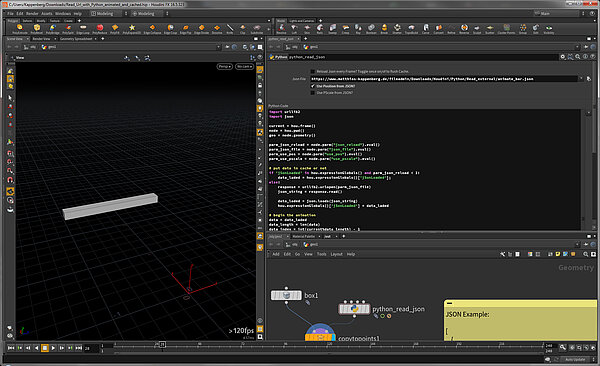Image resolution: width=600 pixels, height=366 pixels.
Task: Open parameter pane gear settings menu
Action: coord(563,57)
